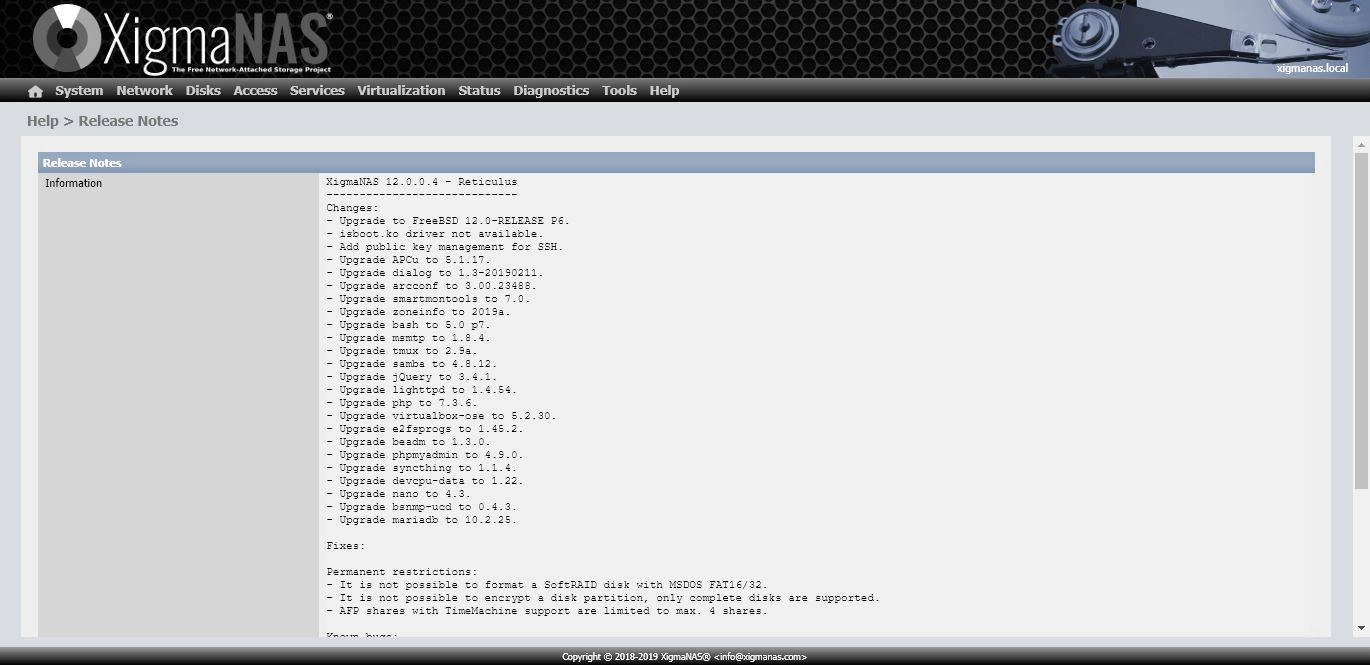Go to the home page icon
The width and height of the screenshot is (1370, 665).
coord(35,91)
